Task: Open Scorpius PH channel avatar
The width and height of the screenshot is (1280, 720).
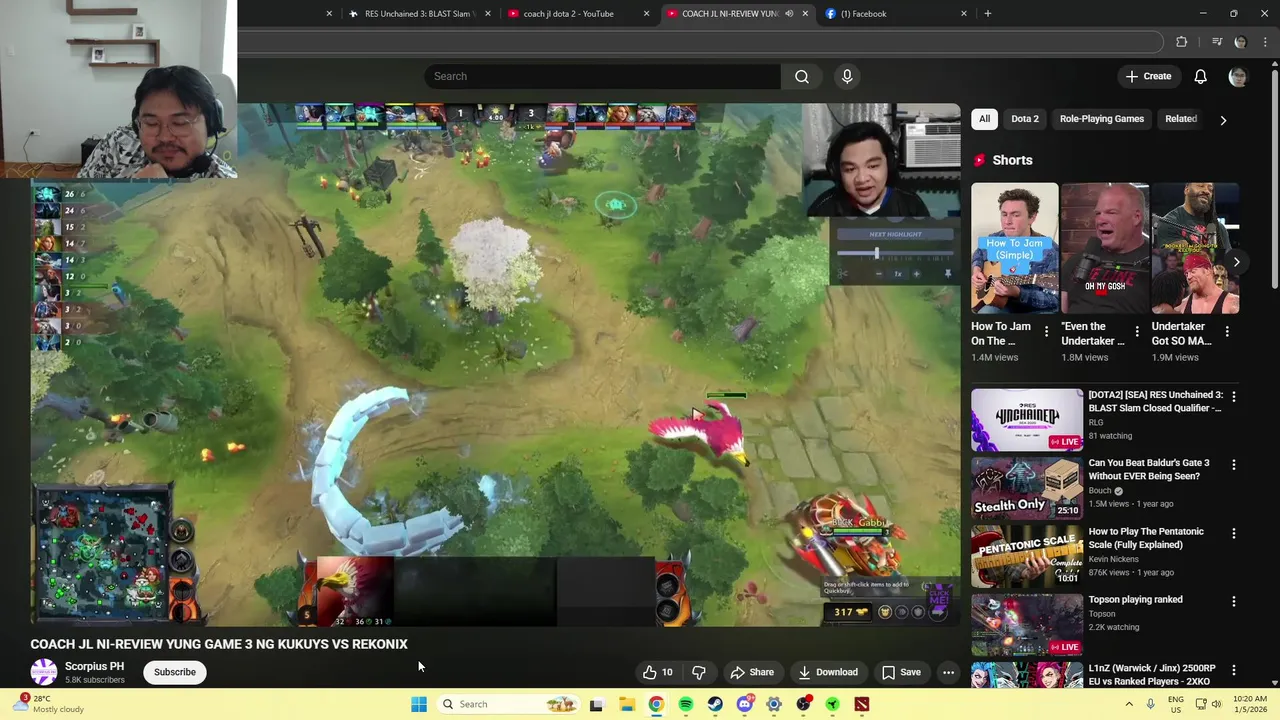Action: pos(44,672)
